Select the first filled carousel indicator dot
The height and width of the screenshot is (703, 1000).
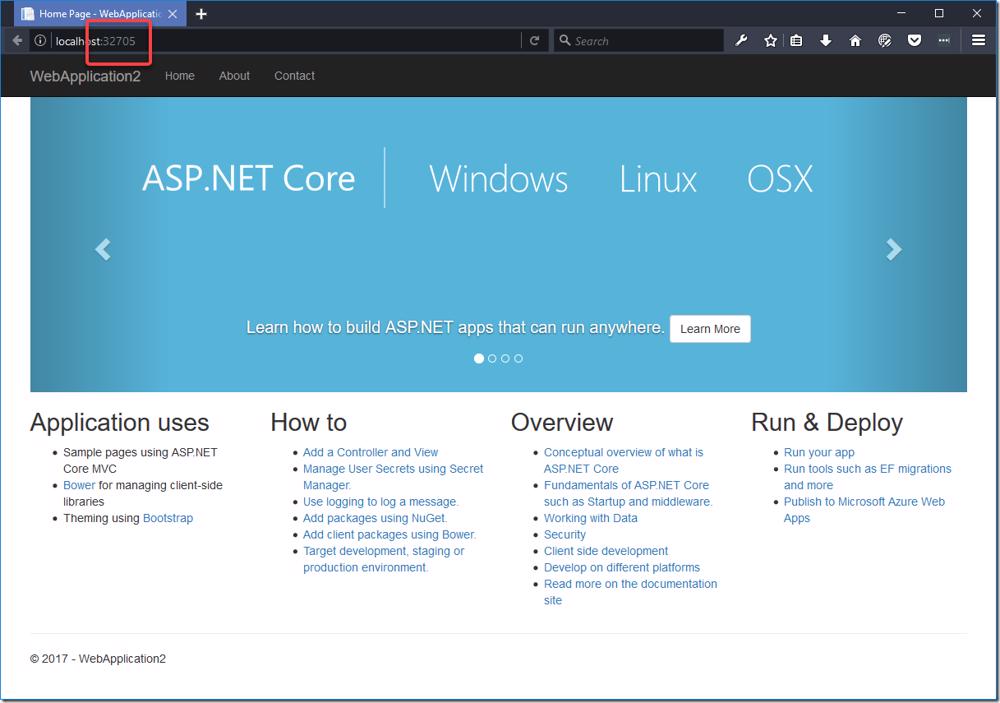479,359
